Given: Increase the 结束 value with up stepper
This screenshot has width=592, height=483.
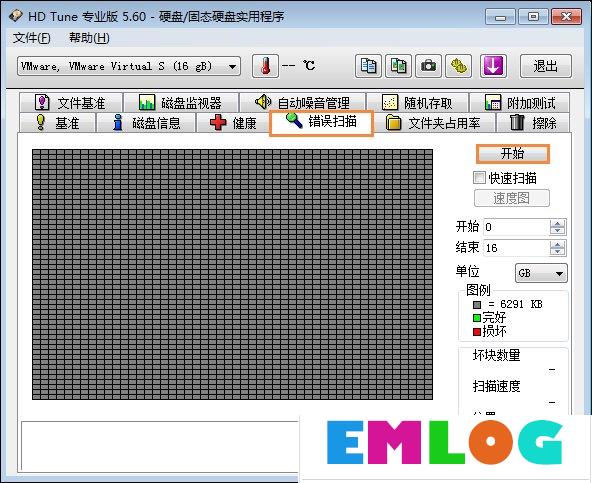Looking at the screenshot, I should click(x=558, y=244).
